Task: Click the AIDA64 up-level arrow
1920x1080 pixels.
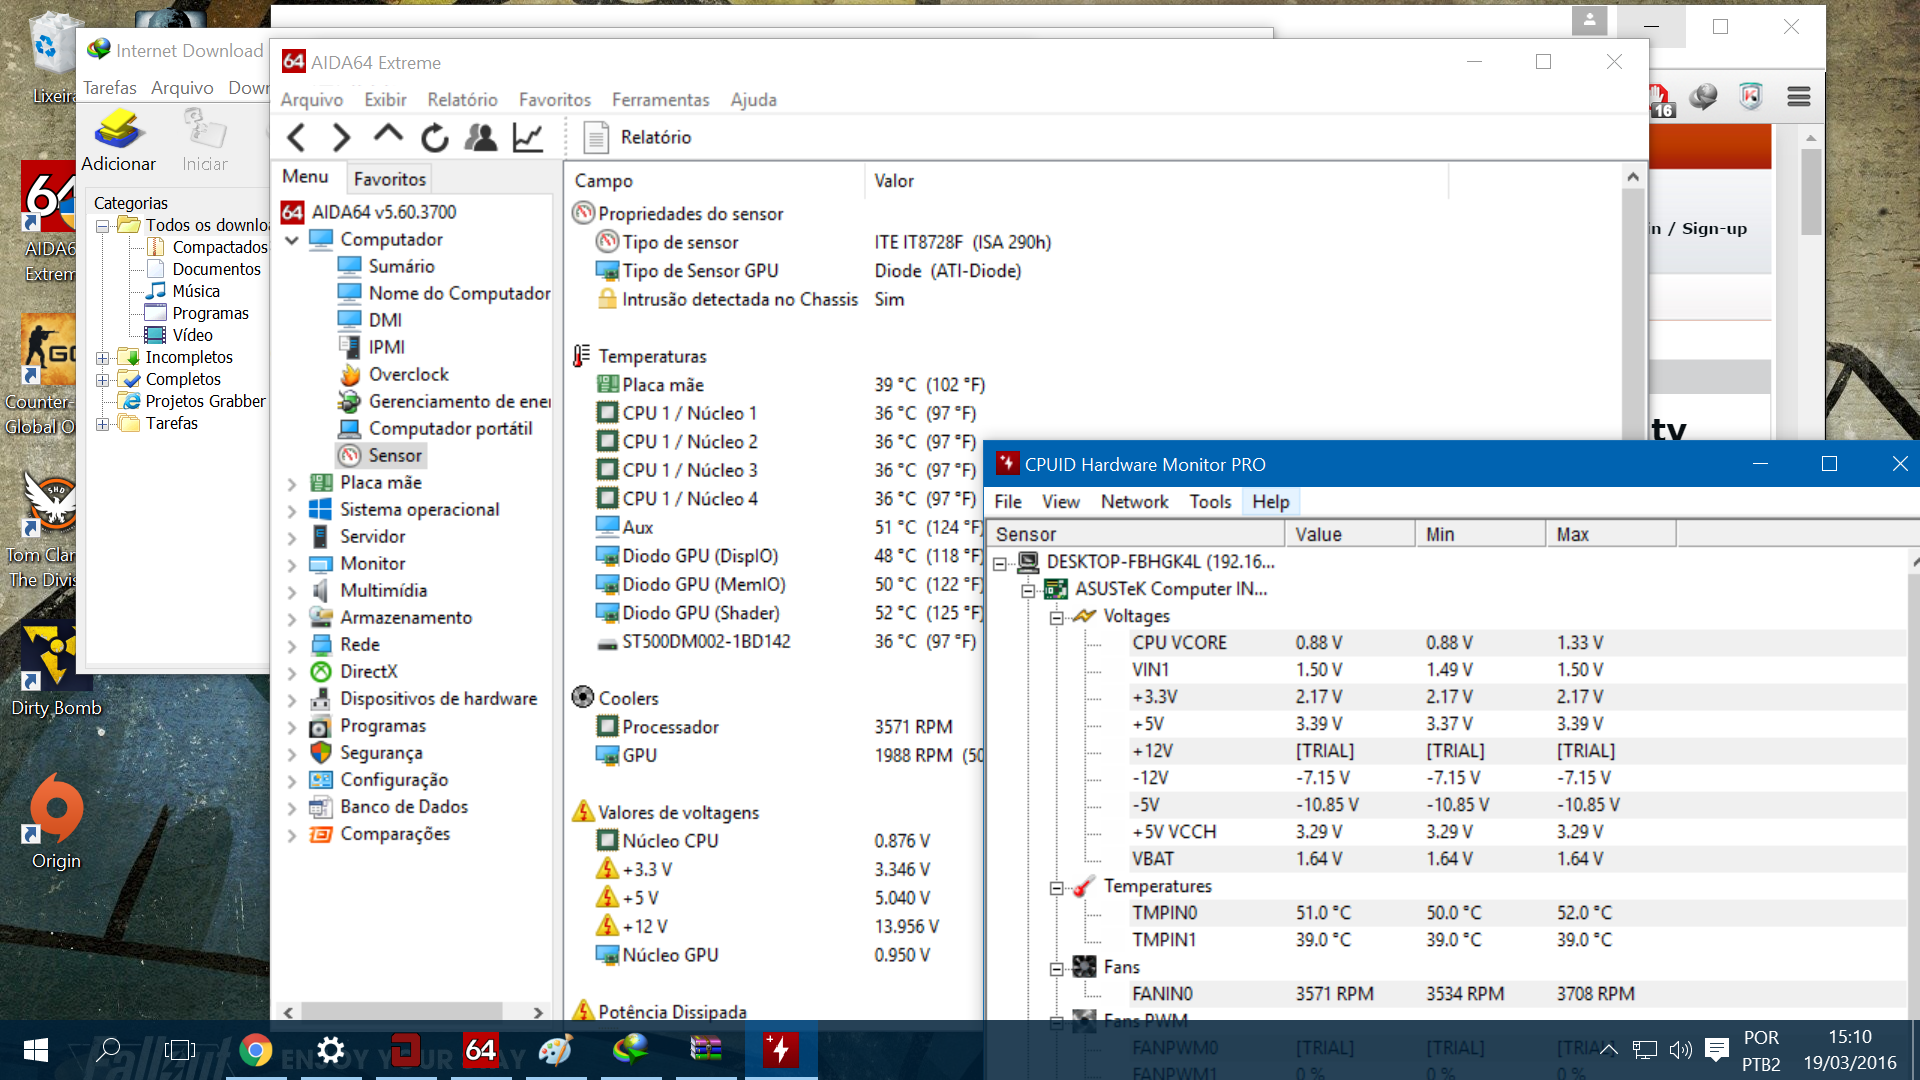Action: pyautogui.click(x=388, y=135)
